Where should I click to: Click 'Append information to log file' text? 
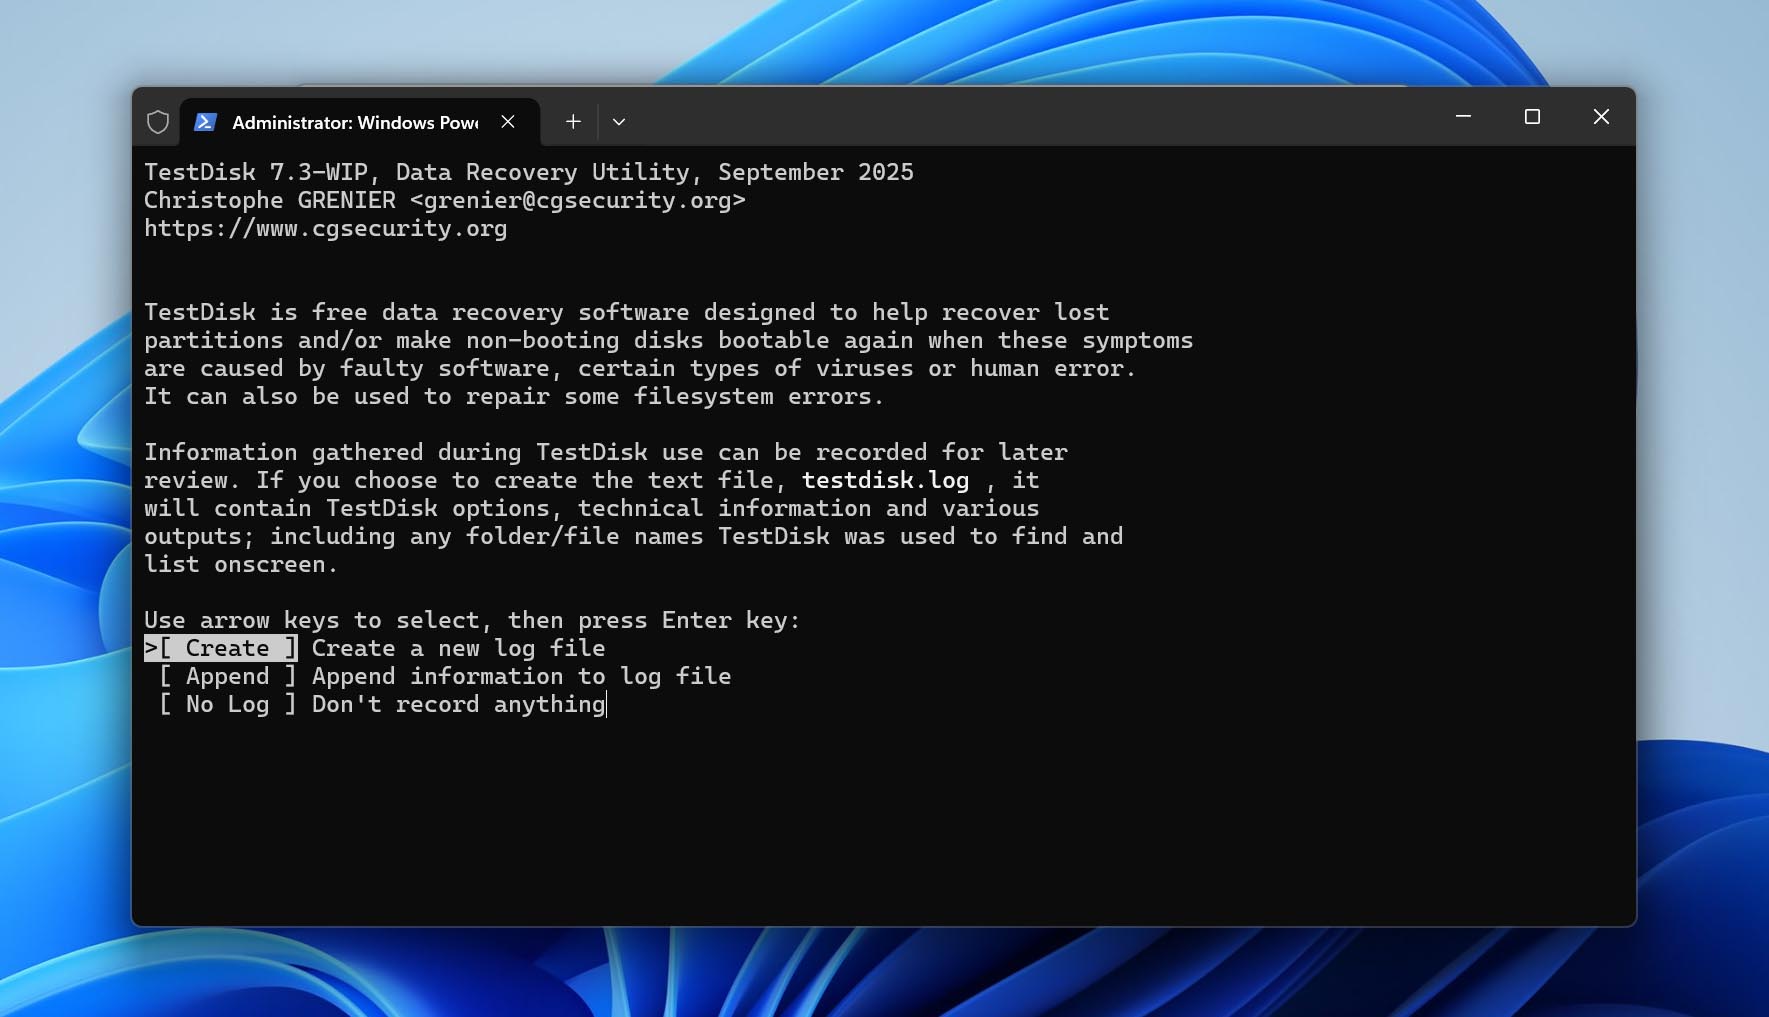pos(522,676)
